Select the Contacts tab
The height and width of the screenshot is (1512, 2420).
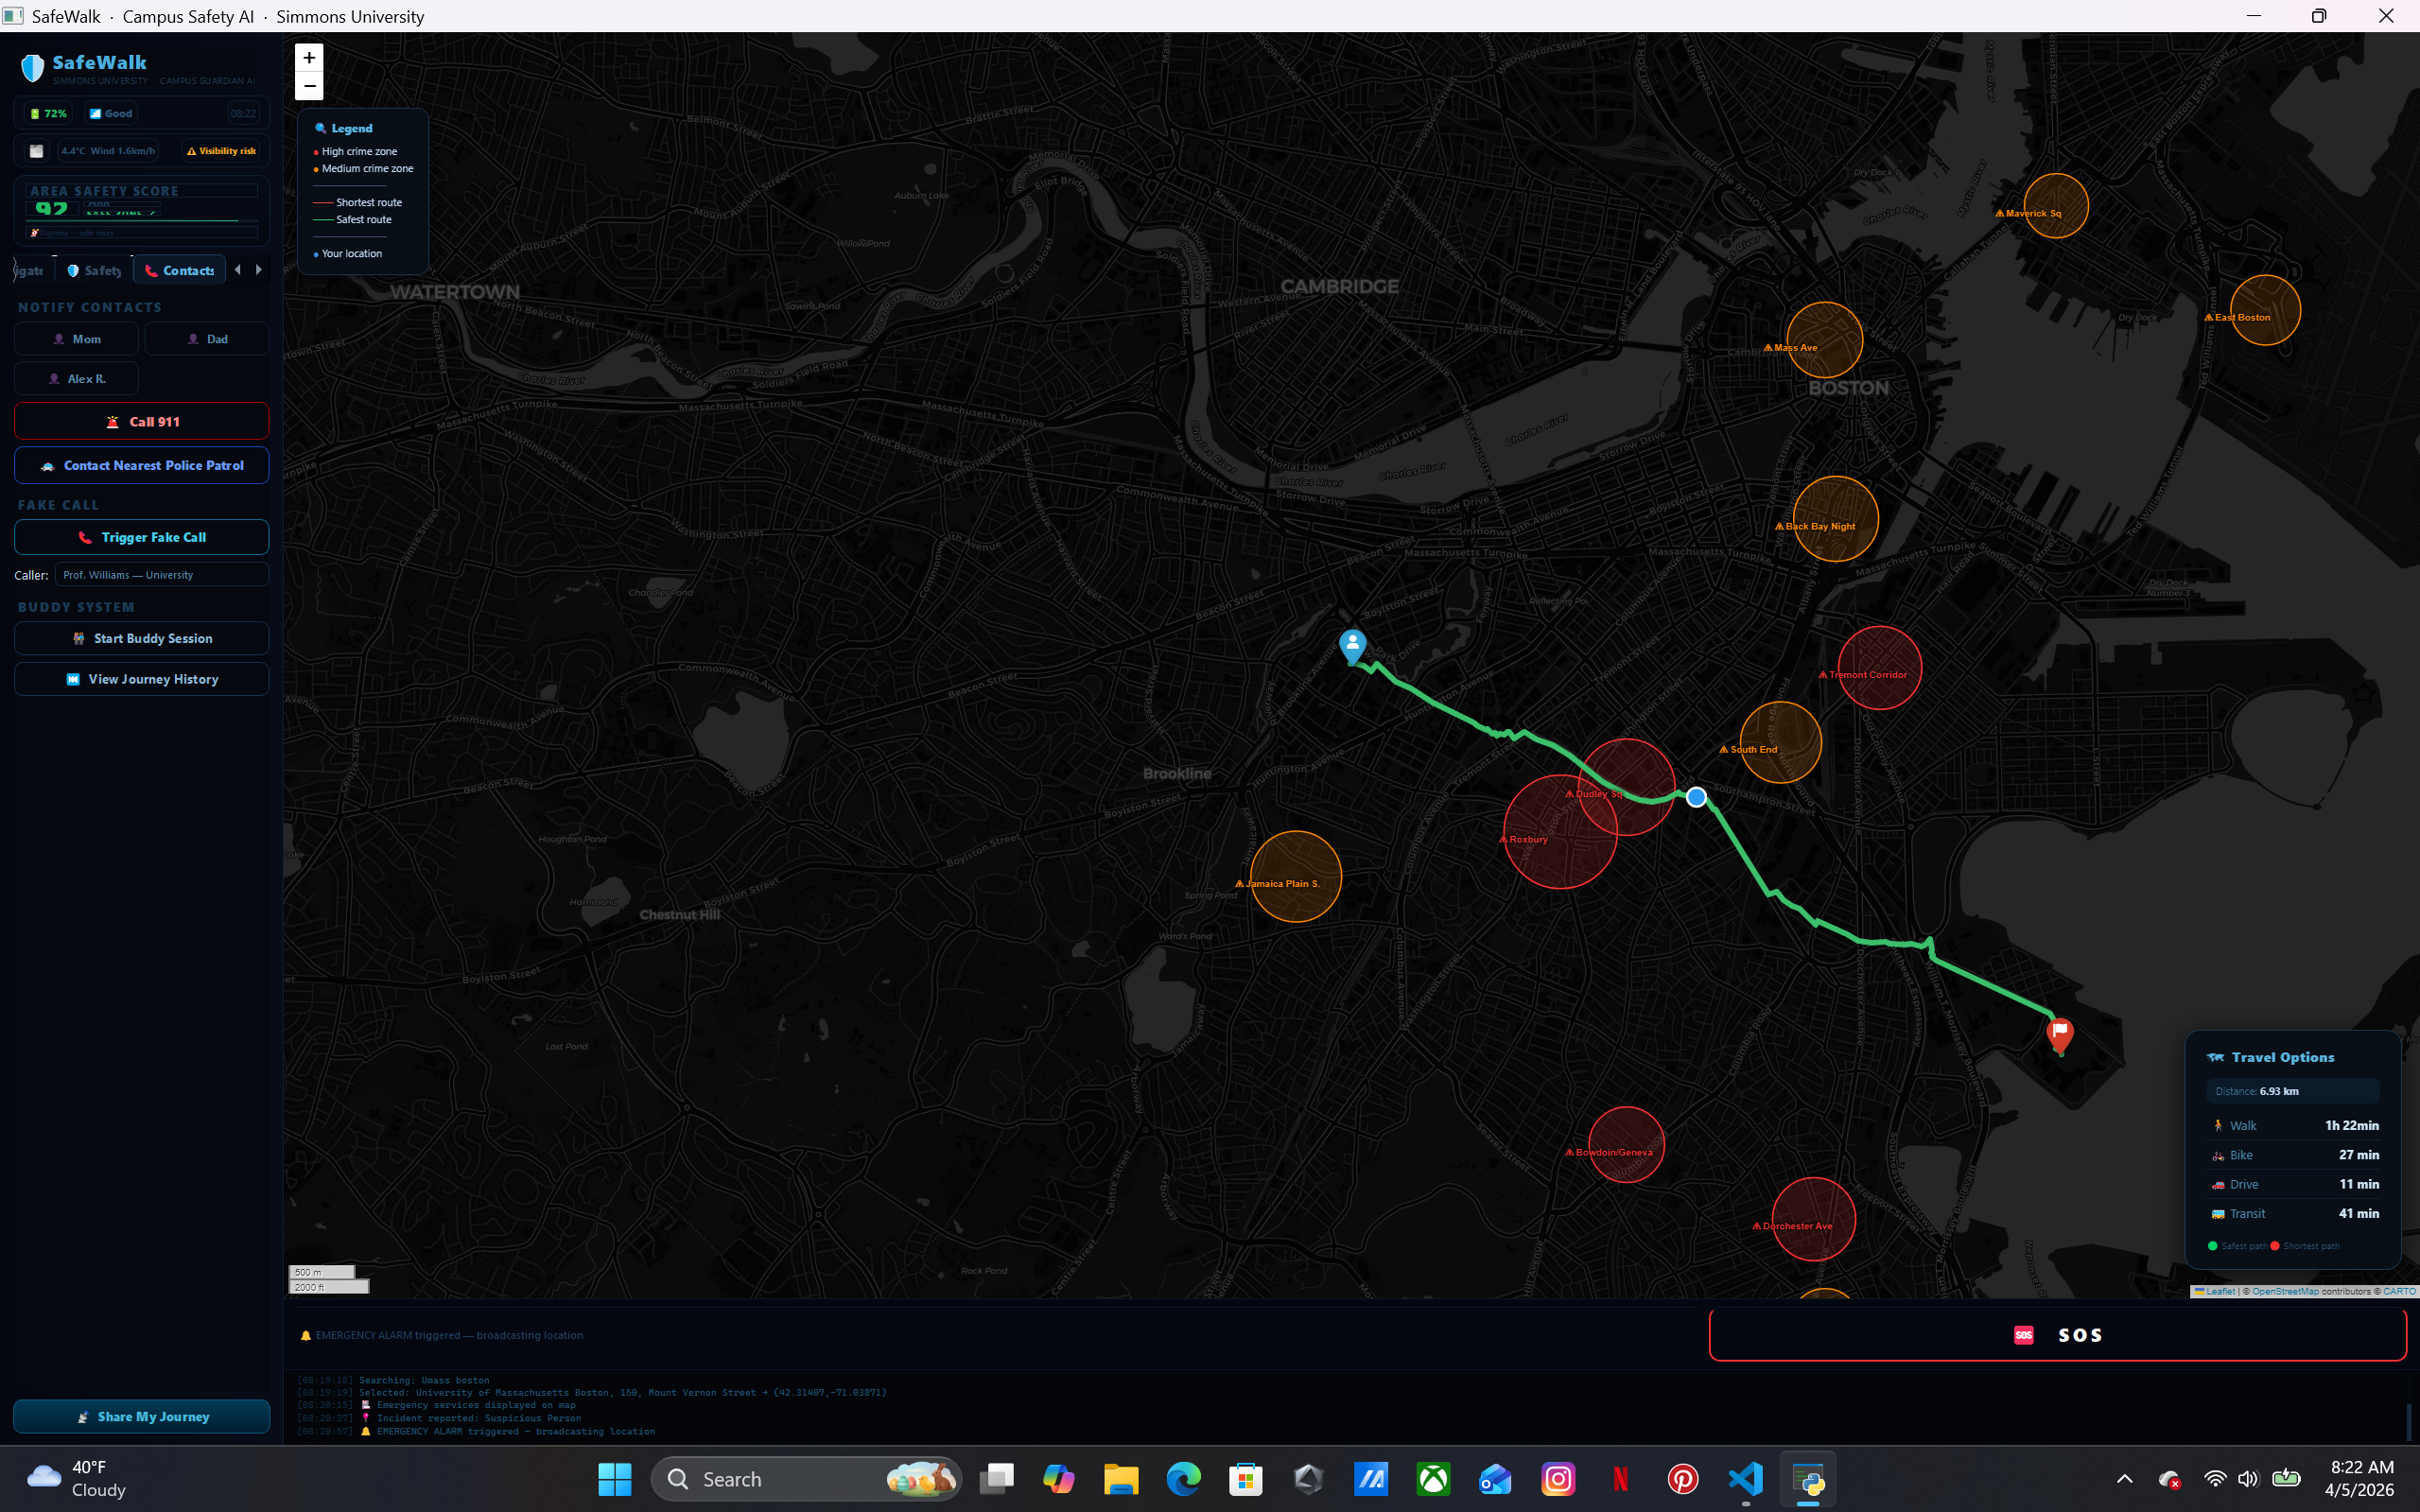pos(179,270)
